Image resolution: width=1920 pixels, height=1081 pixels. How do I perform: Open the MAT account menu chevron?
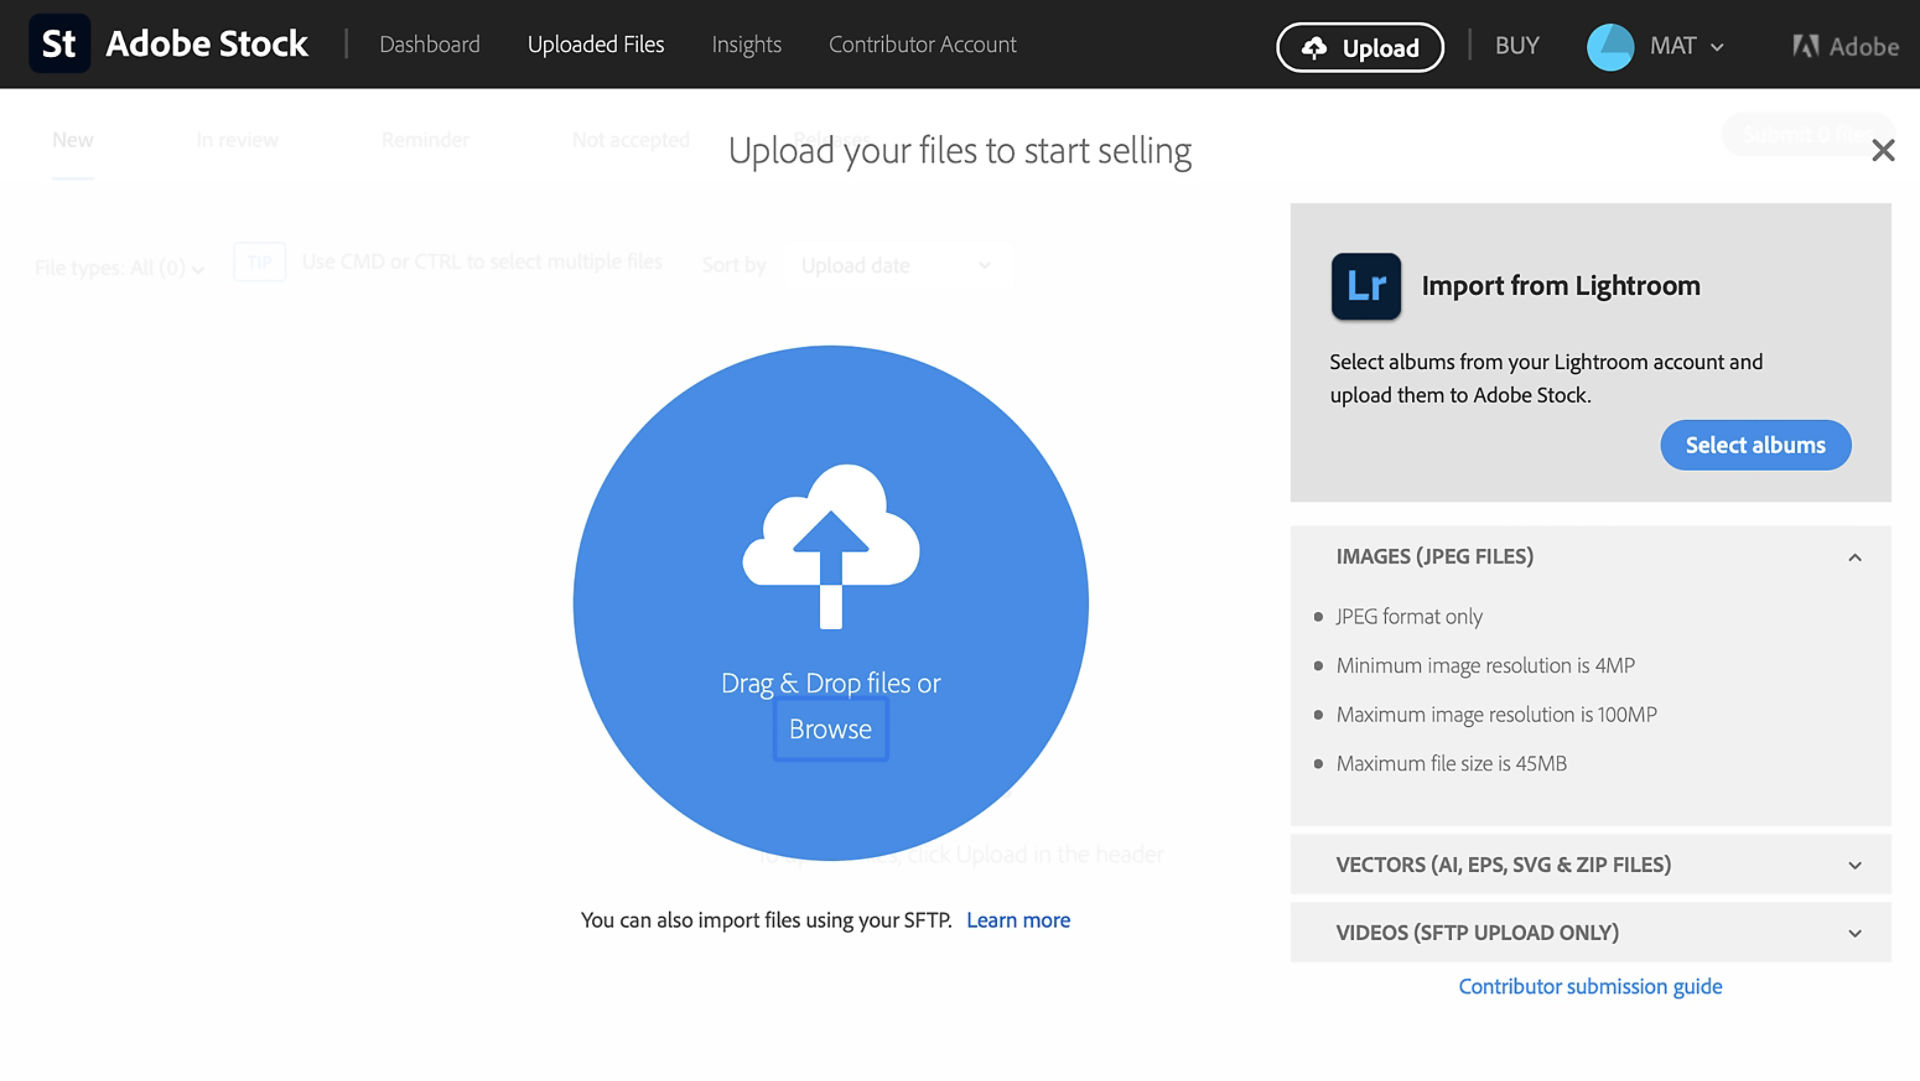tap(1716, 46)
